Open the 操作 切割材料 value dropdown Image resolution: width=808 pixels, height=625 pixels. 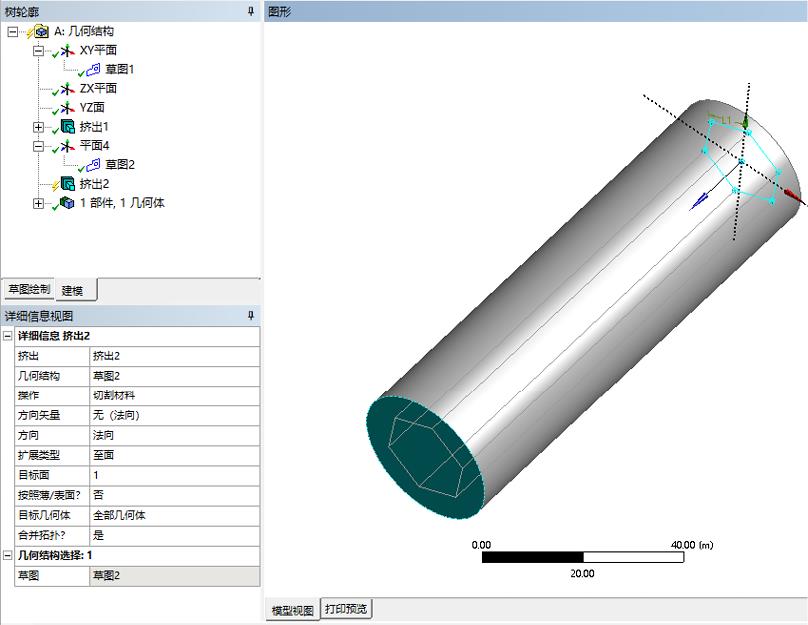173,395
